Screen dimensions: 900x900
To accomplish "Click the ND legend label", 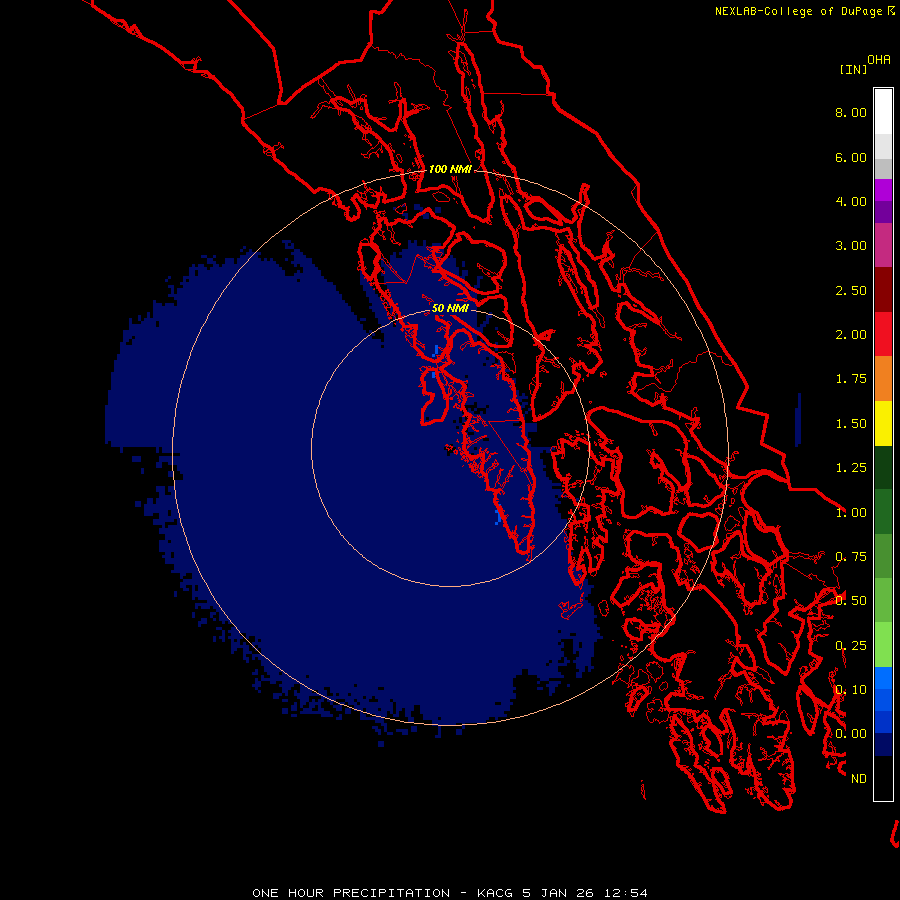I will pos(859,779).
